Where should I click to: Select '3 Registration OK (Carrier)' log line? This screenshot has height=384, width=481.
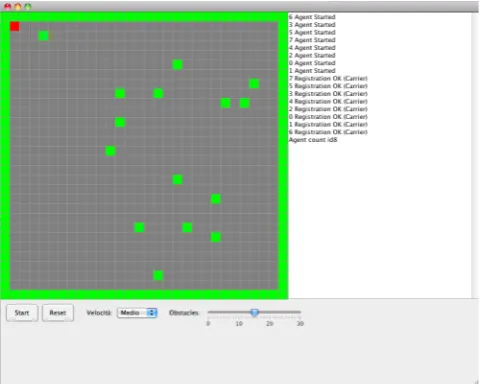pos(328,94)
